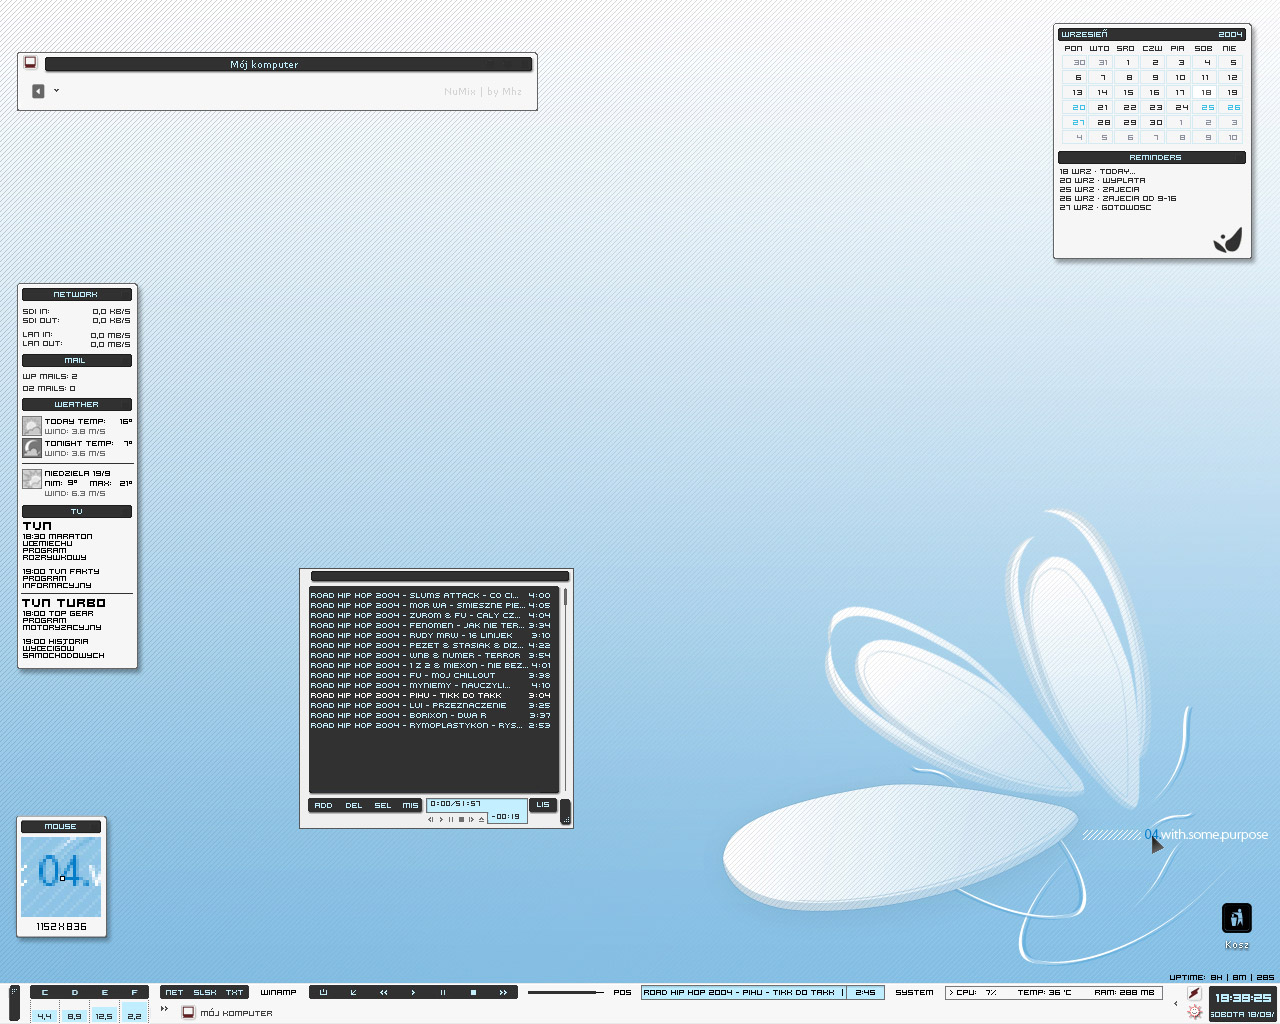Stop playback from taskbar Winamp controls

(x=473, y=993)
